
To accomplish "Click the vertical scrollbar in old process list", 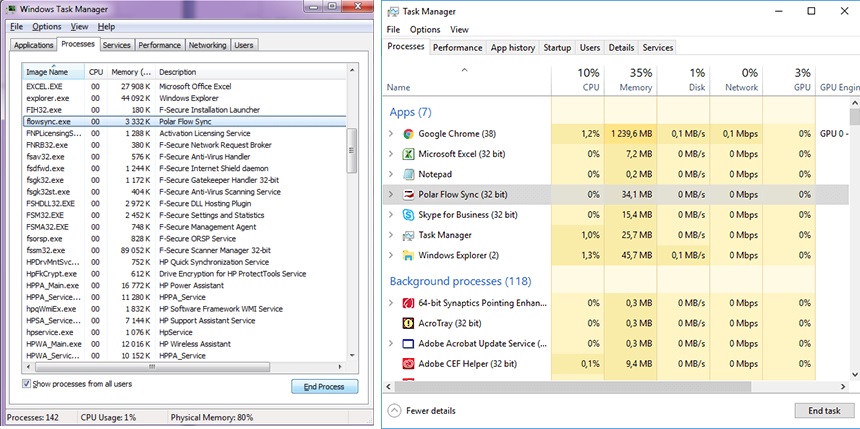I will 352,151.
